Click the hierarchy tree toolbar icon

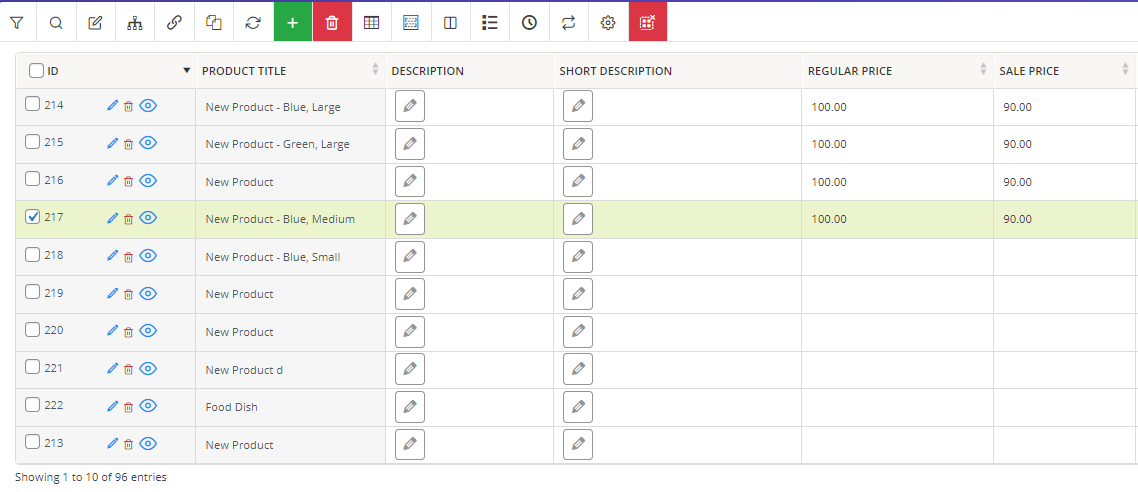point(135,22)
